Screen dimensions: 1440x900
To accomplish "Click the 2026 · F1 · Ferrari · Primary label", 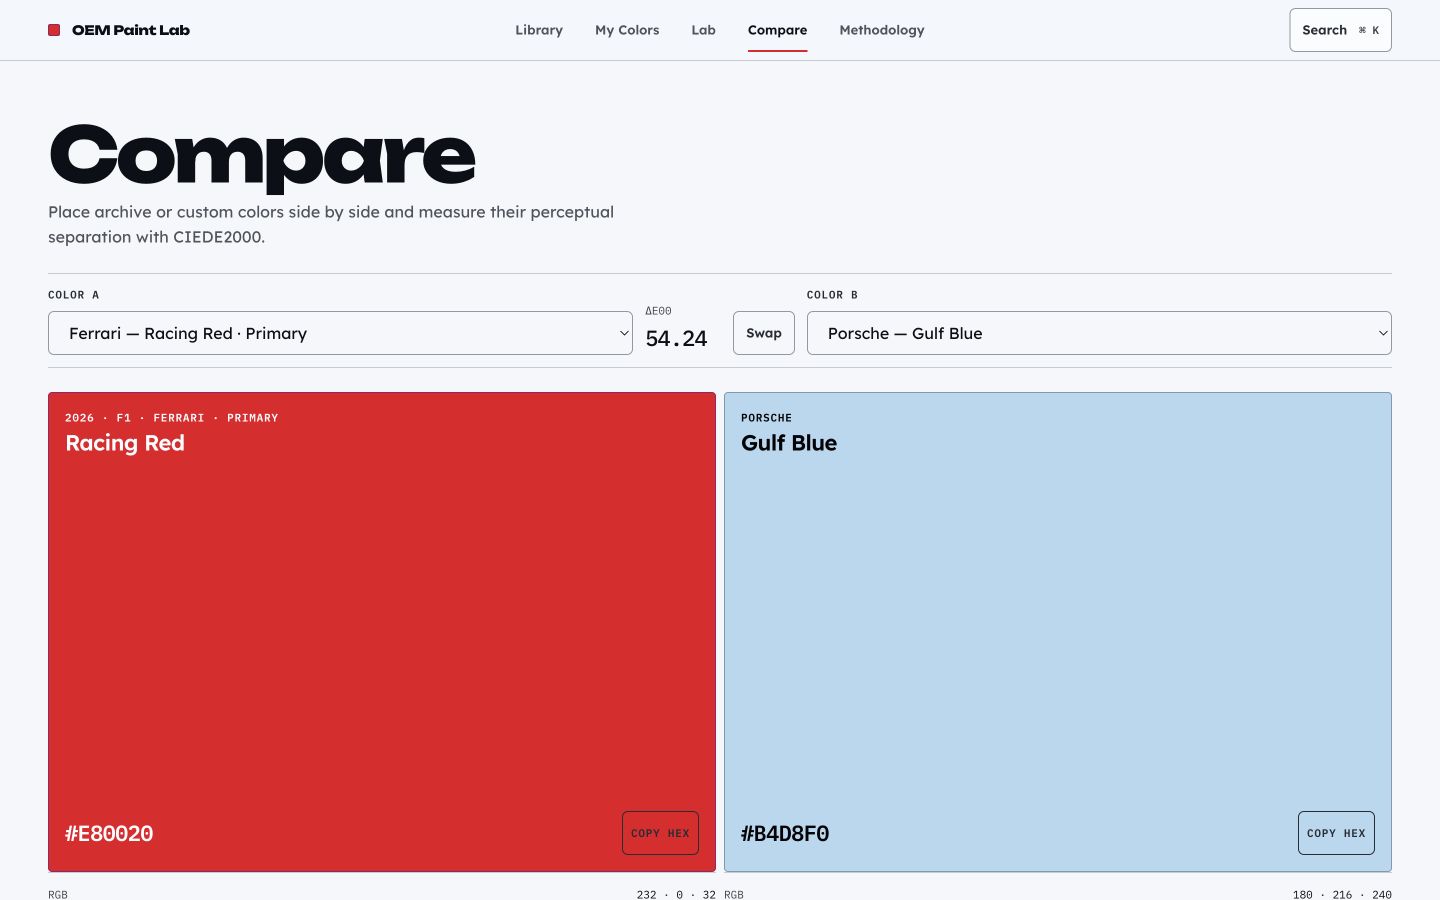I will click(172, 418).
